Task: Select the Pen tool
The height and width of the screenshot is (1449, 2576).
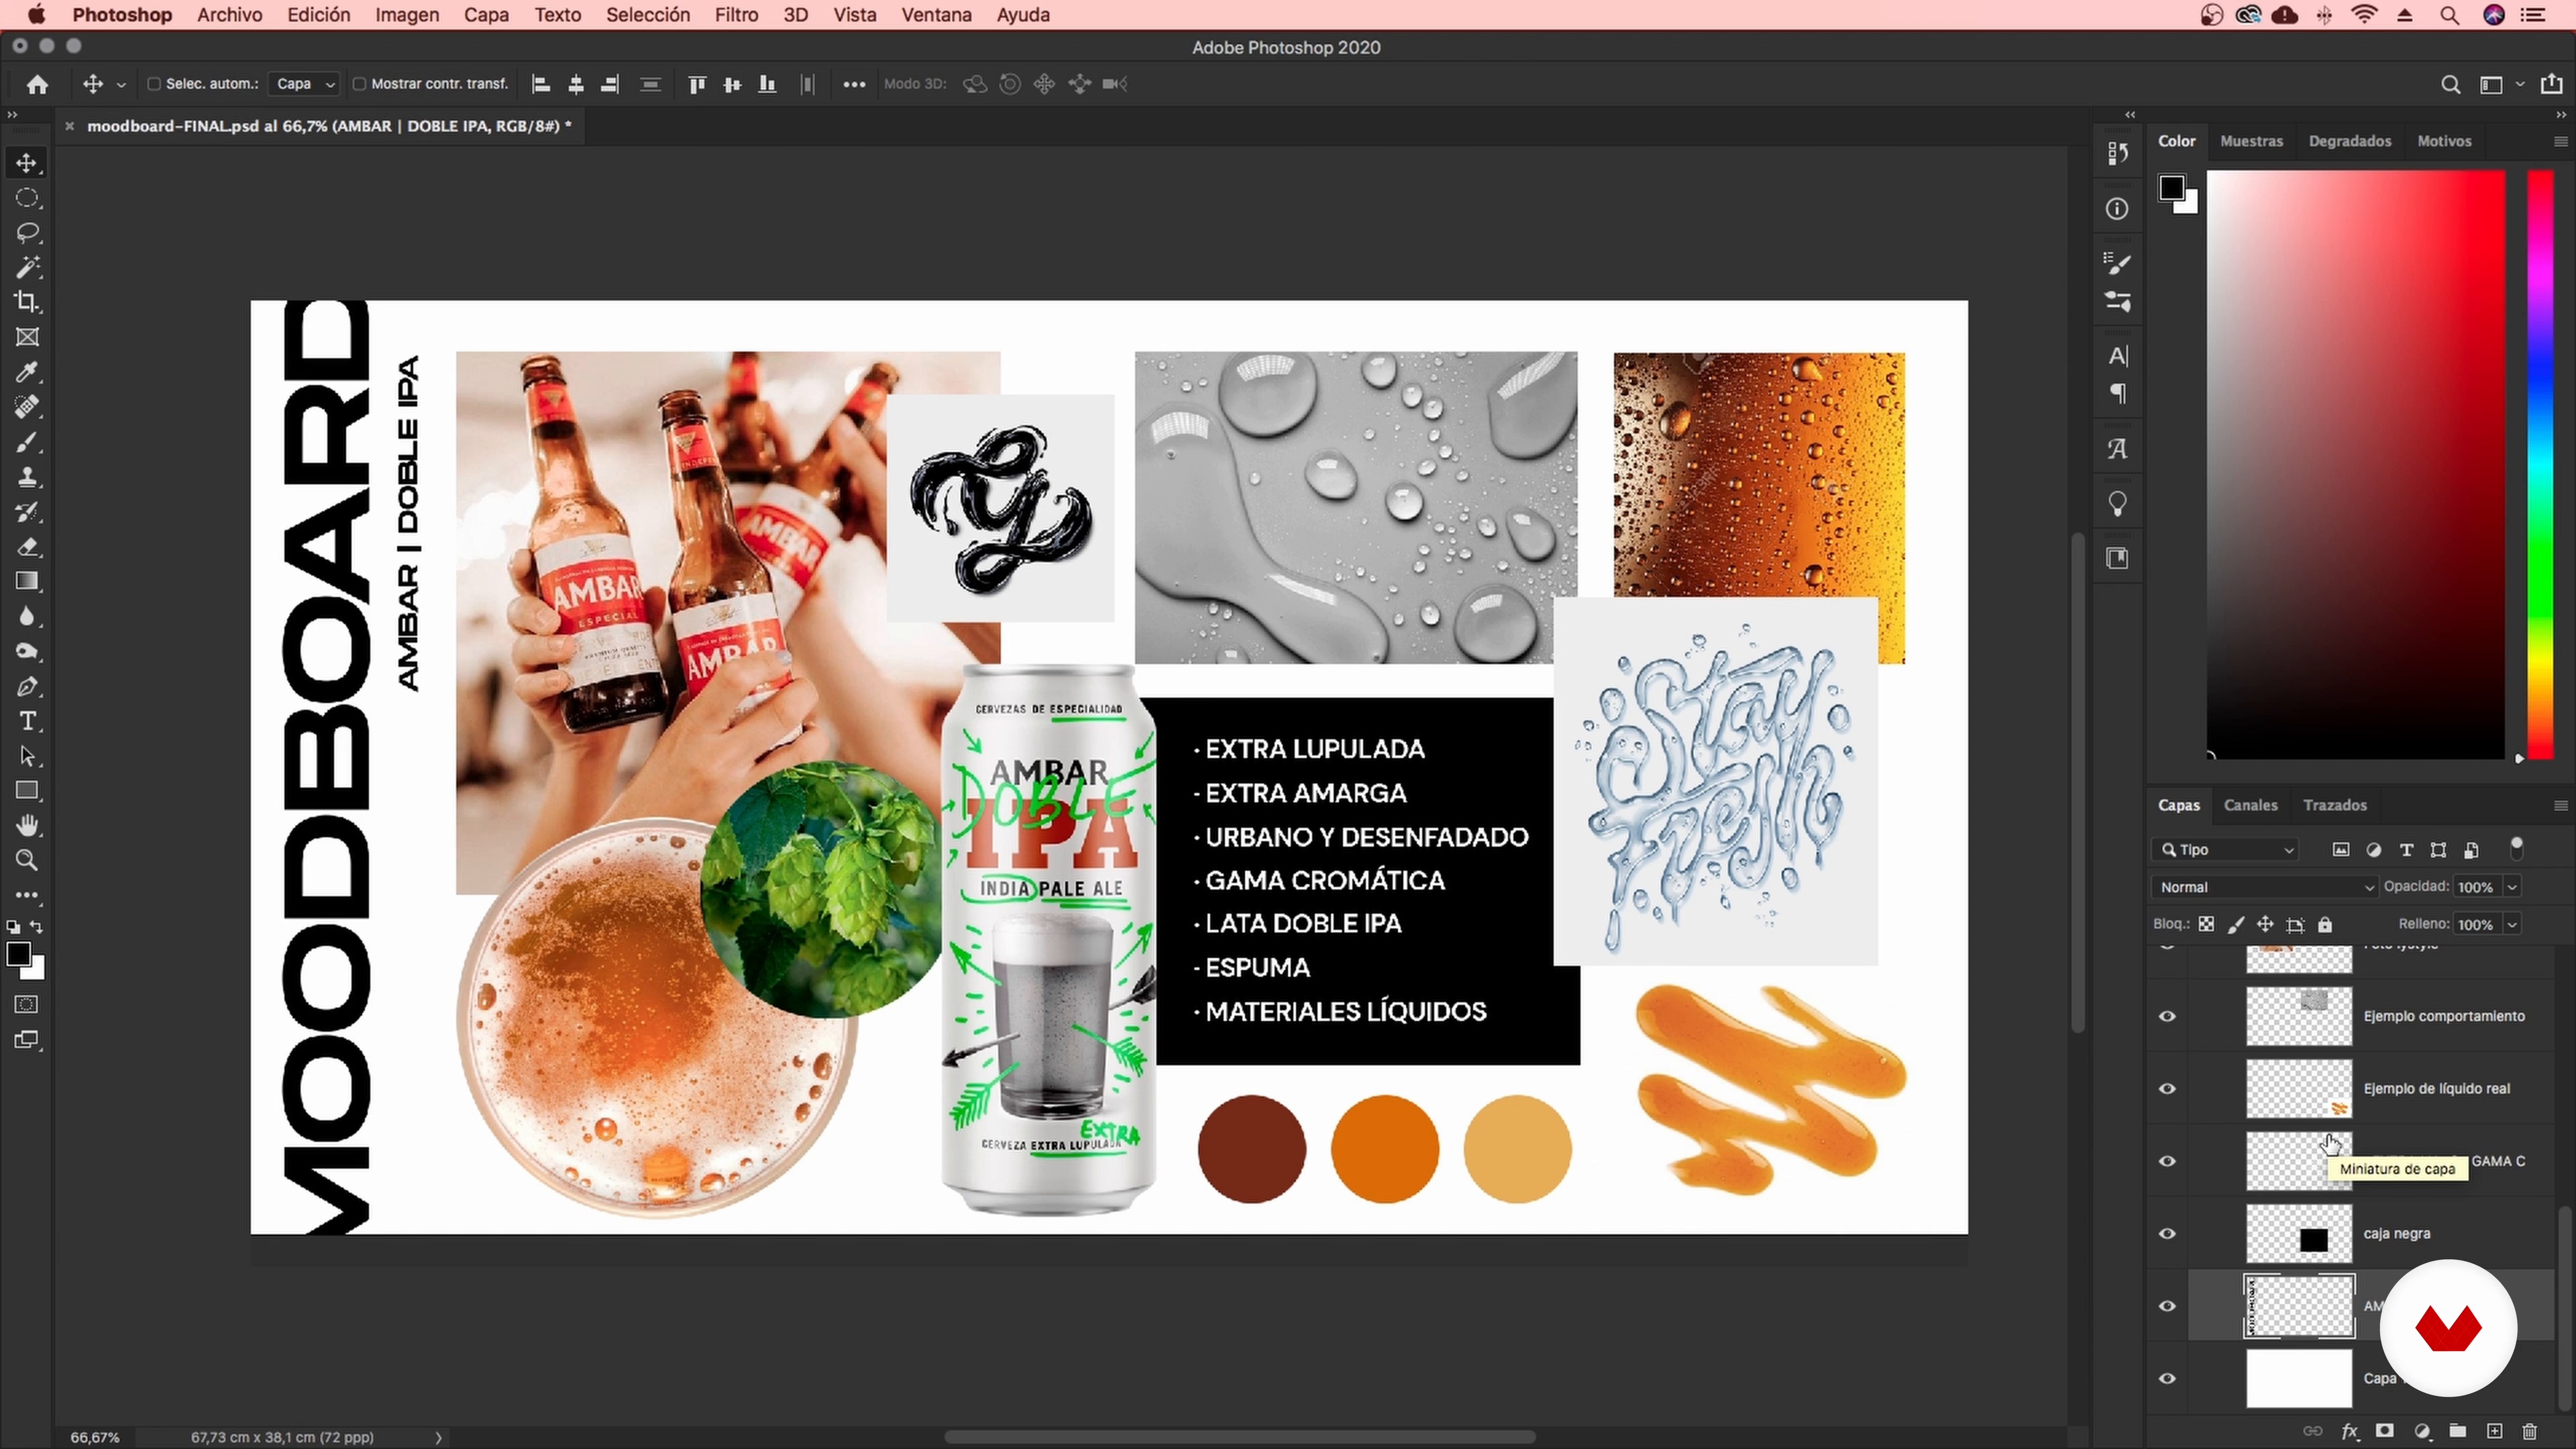Action: (27, 687)
